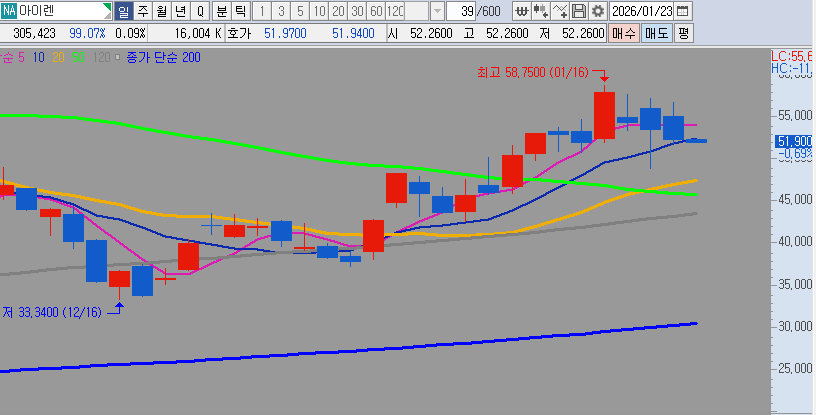Click the 10-period MA legend label
The height and width of the screenshot is (415, 816).
pyautogui.click(x=39, y=57)
